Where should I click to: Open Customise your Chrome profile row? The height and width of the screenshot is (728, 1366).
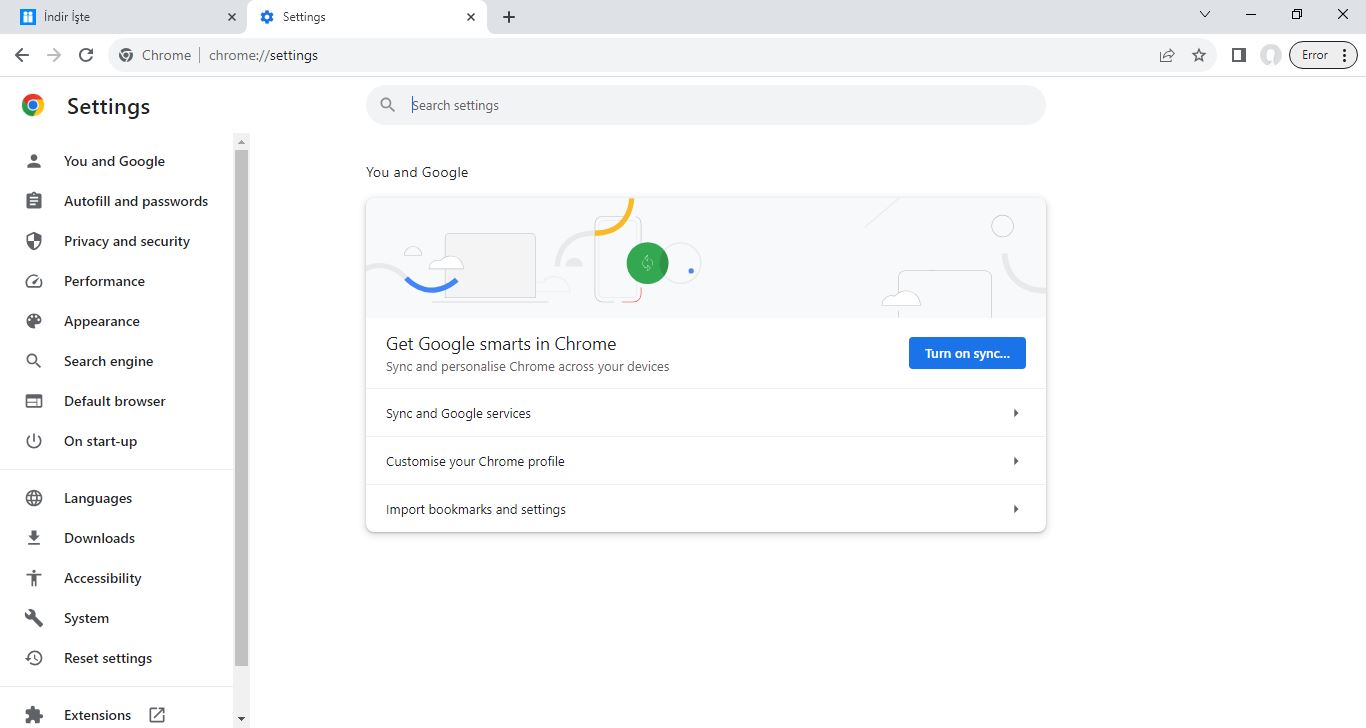[x=706, y=461]
